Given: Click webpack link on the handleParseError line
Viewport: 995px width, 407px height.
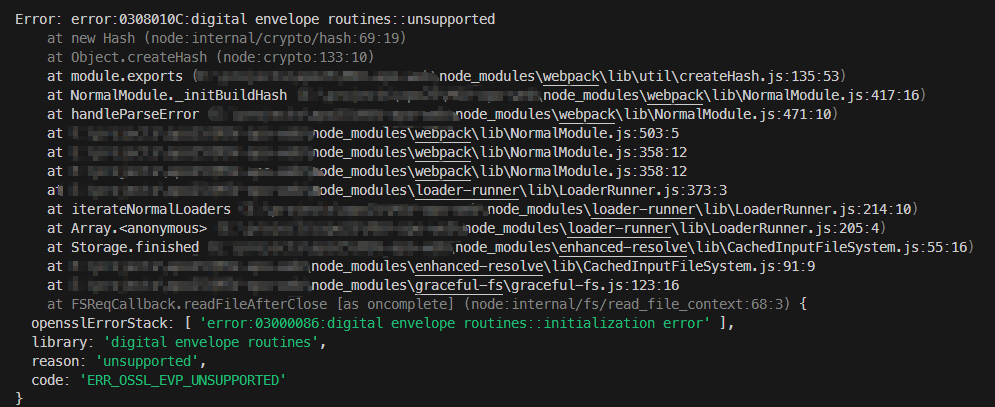Looking at the screenshot, I should [x=589, y=114].
